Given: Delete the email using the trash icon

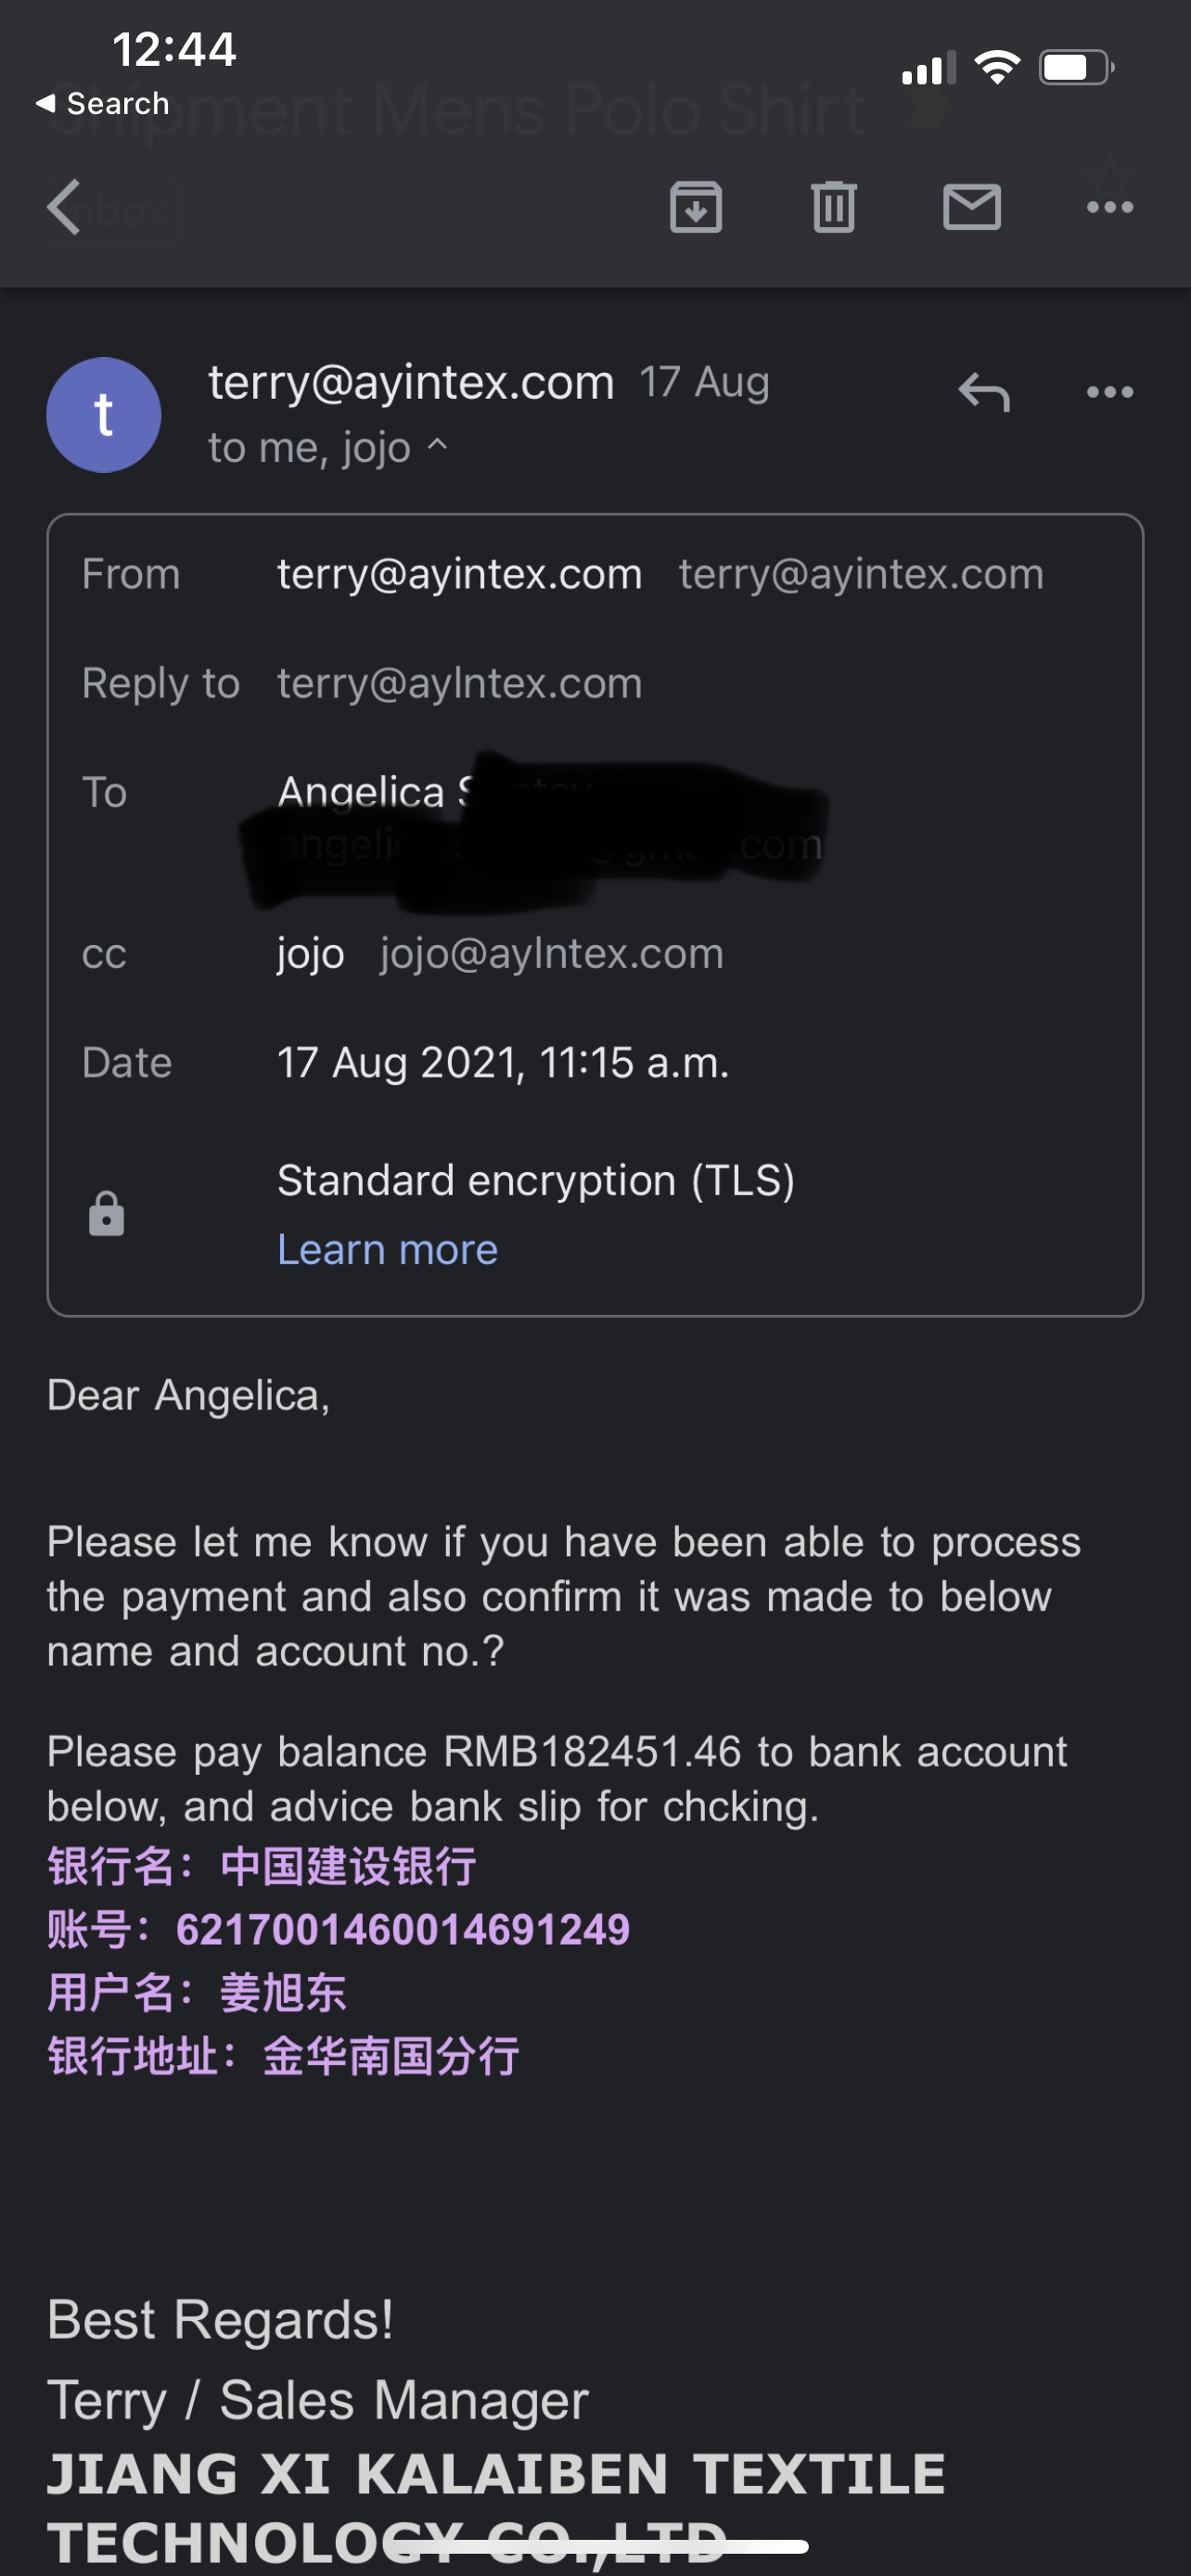Looking at the screenshot, I should 834,207.
